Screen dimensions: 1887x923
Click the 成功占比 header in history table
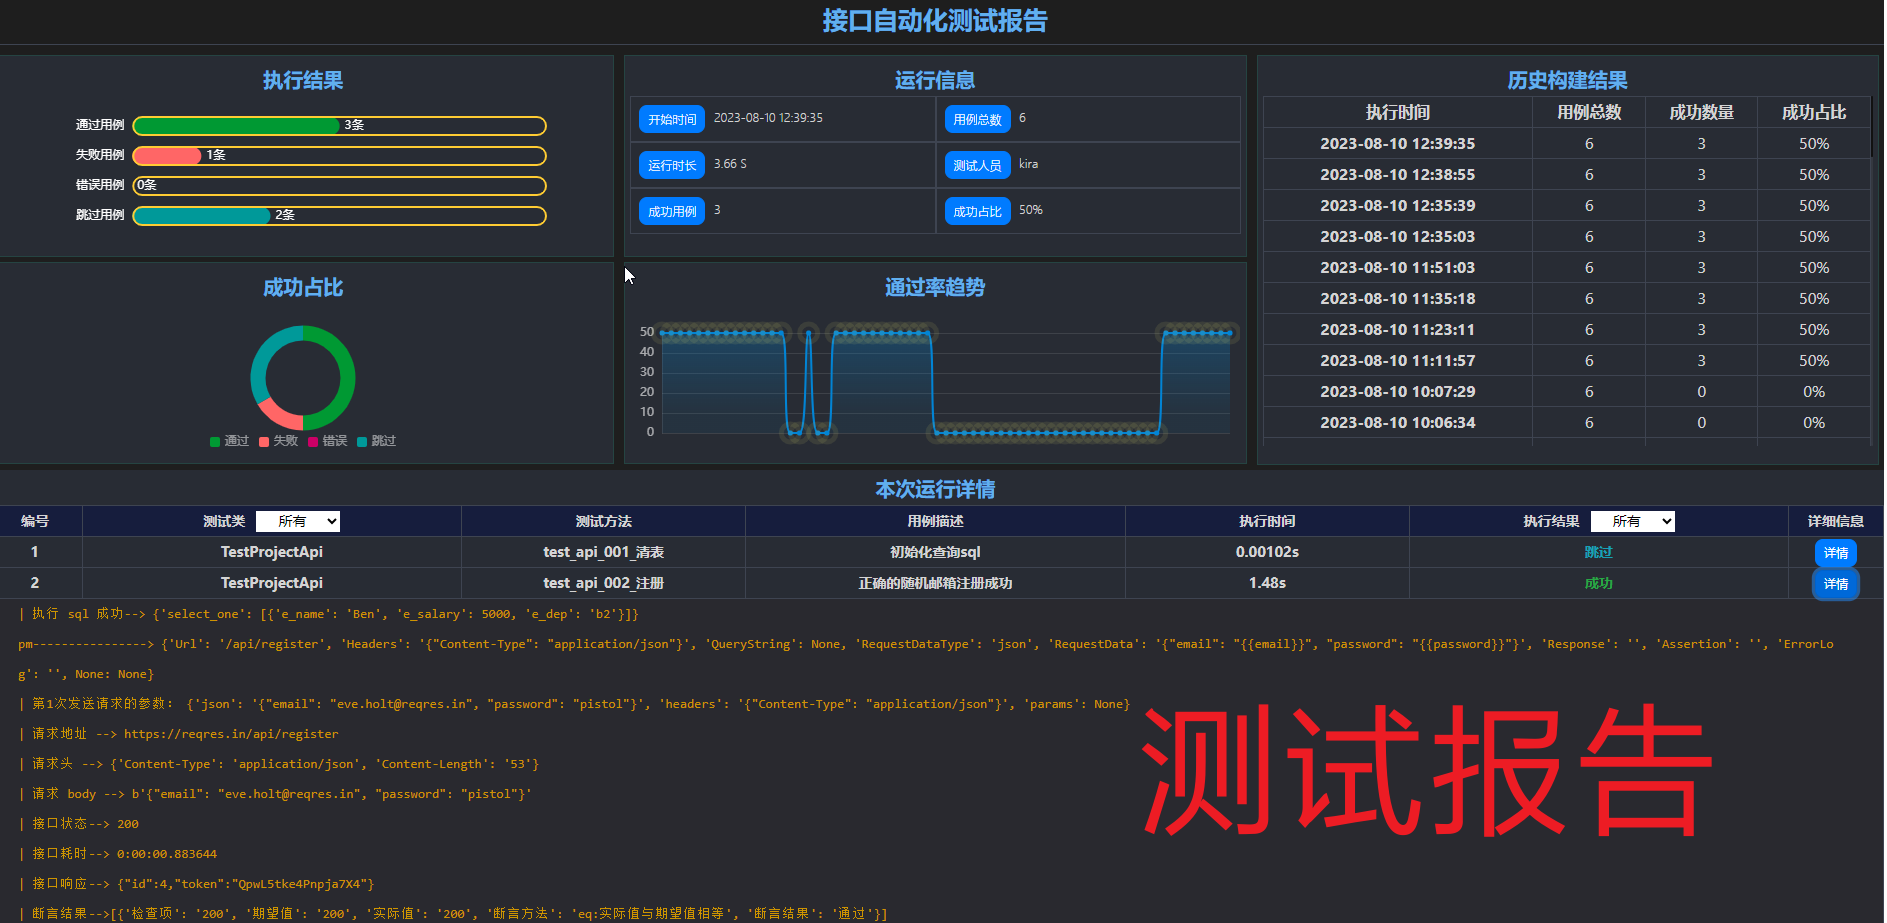(1814, 113)
